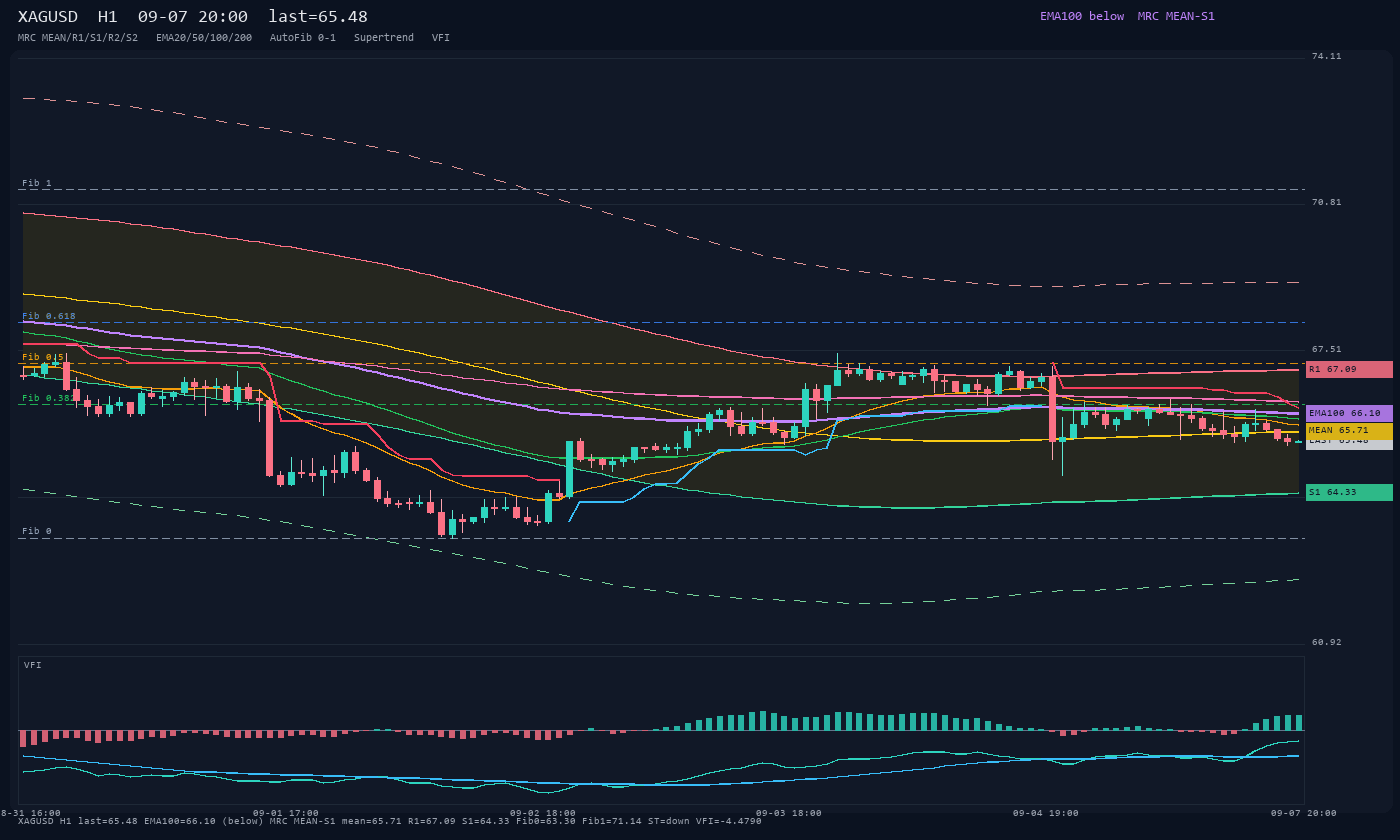Click the 09-02 18:00 time axis label

[x=543, y=813]
